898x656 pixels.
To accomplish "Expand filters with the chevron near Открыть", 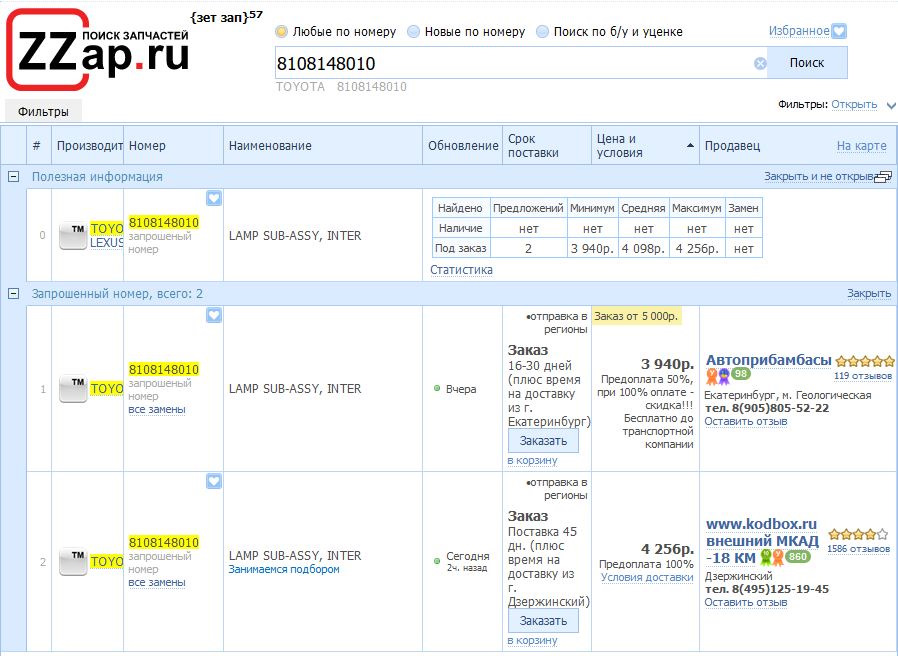I will [891, 105].
